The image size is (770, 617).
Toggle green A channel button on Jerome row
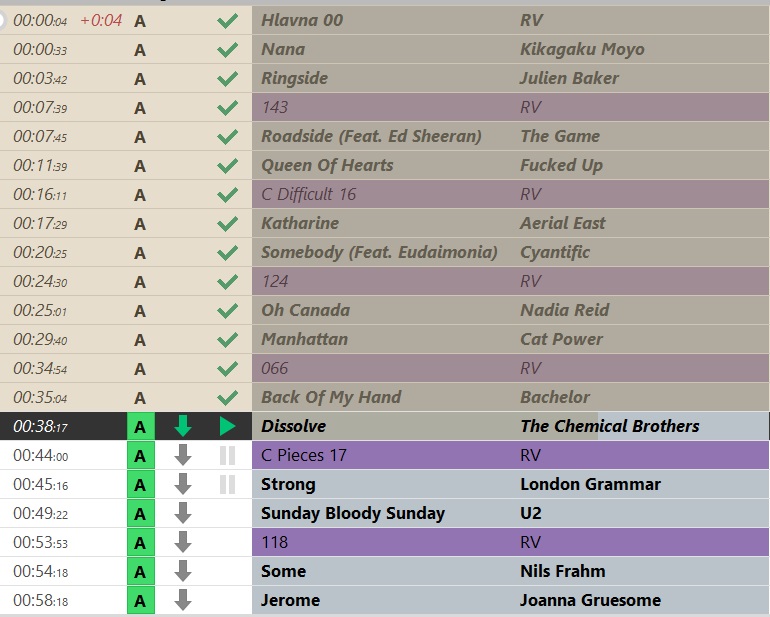141,600
